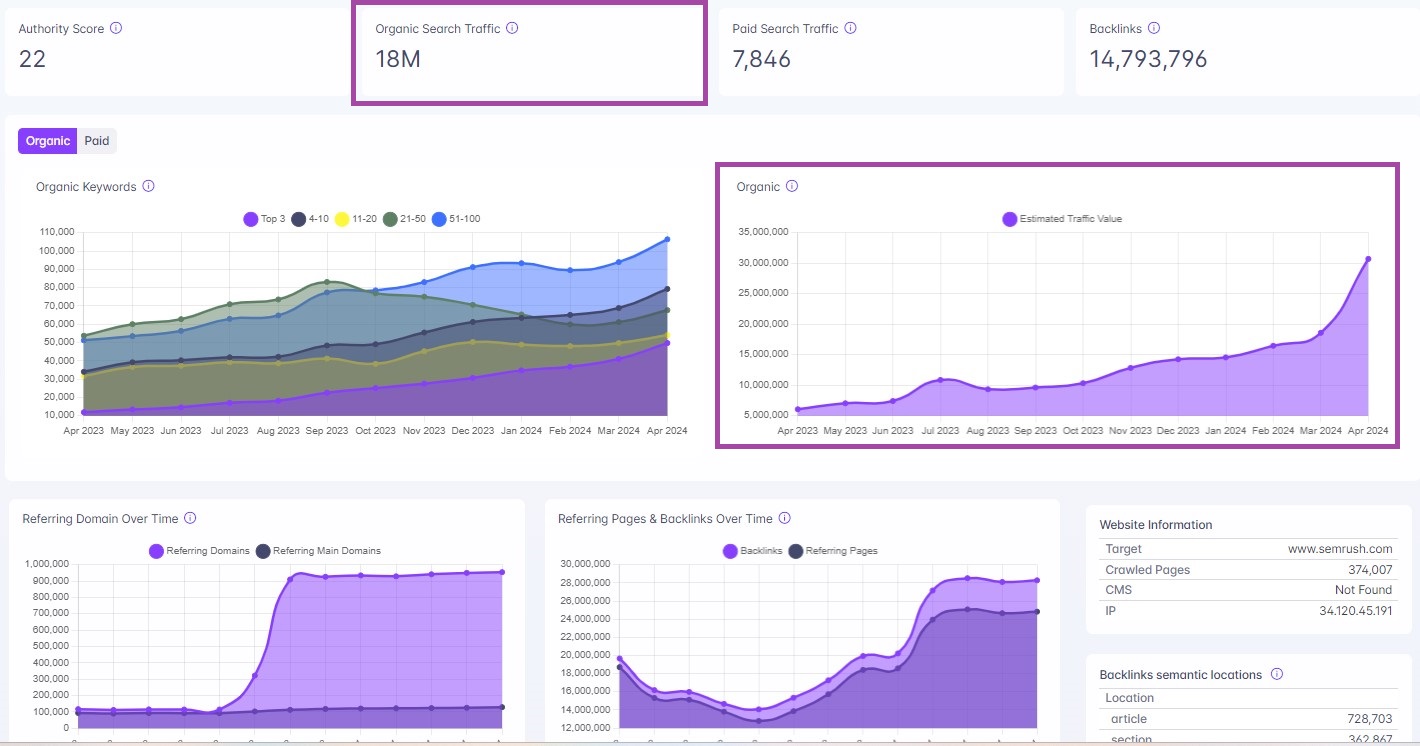Click the 14,793,796 backlinks value
The height and width of the screenshot is (746, 1420).
coord(1148,59)
